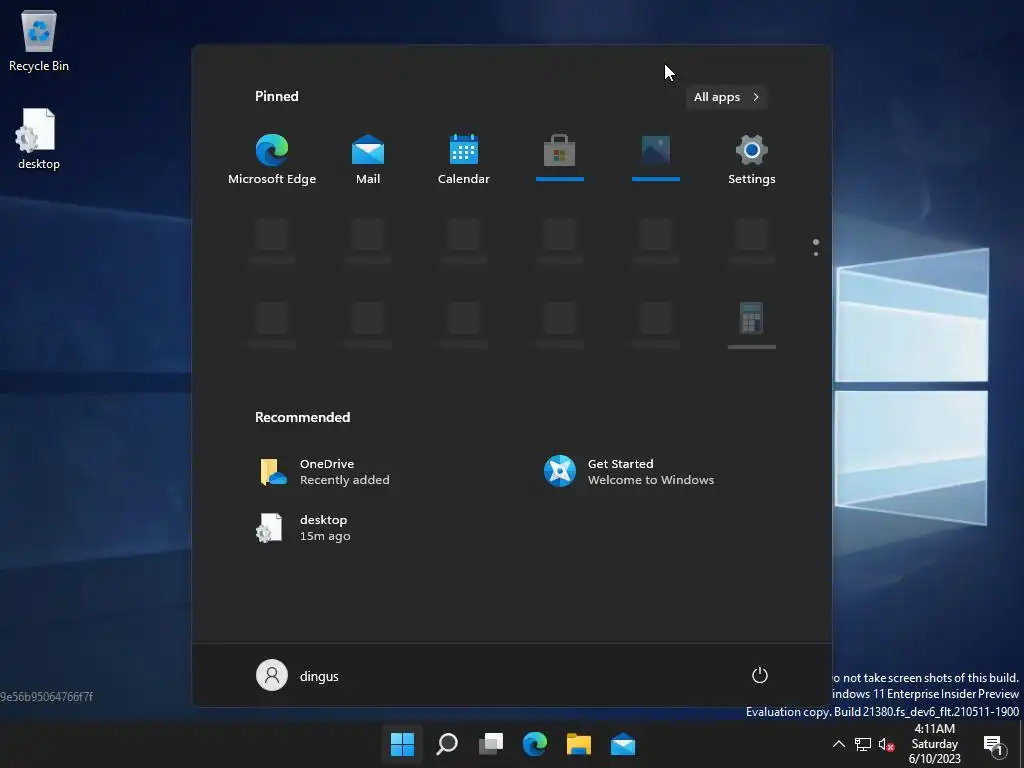Click the Power button in Start
The image size is (1024, 768).
pyautogui.click(x=760, y=675)
